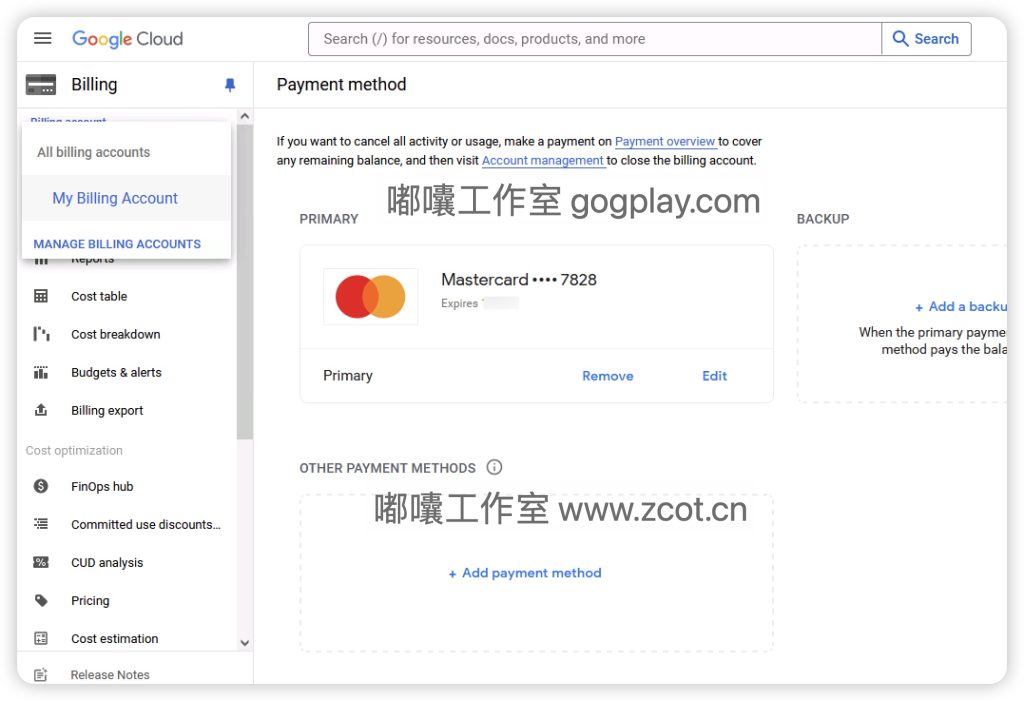This screenshot has height=701, width=1024.
Task: Follow the Account management link
Action: point(543,160)
